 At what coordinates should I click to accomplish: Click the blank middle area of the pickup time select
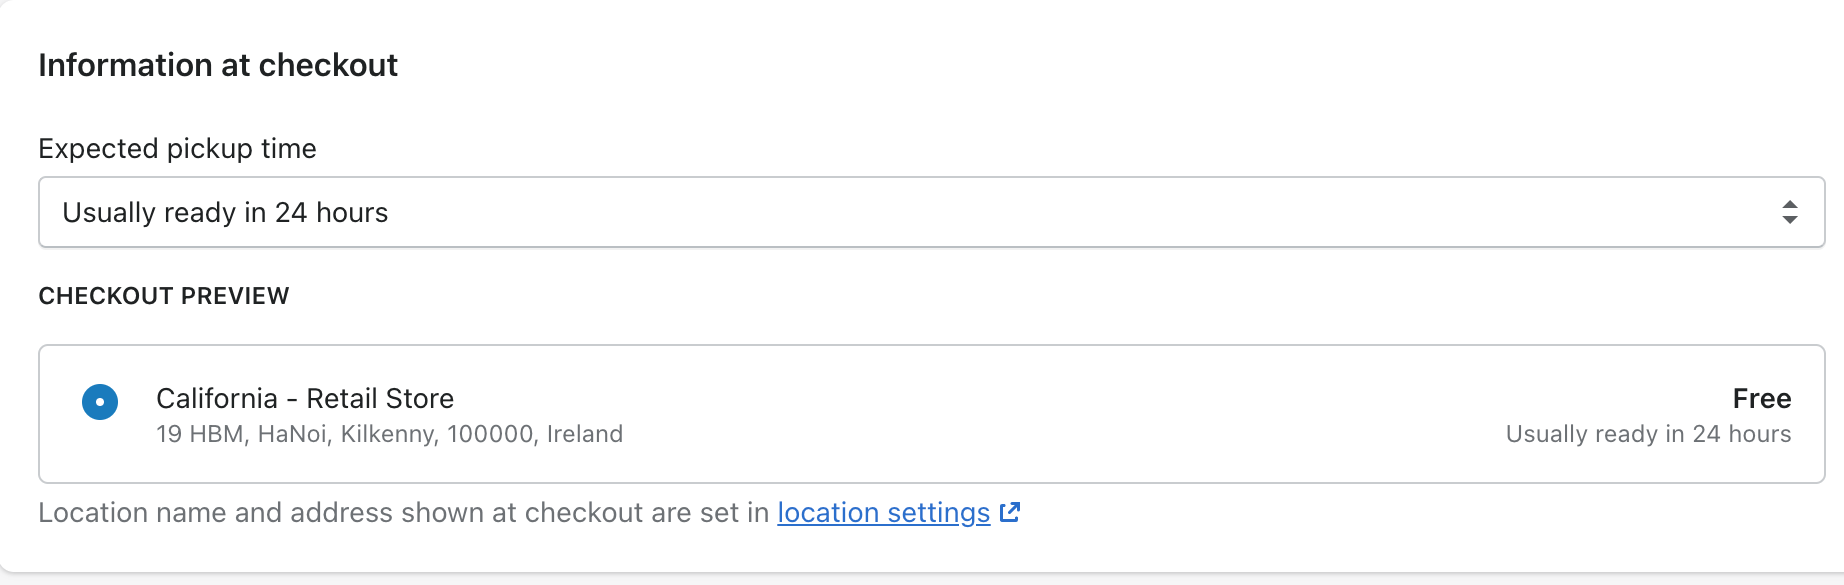pyautogui.click(x=1000, y=212)
